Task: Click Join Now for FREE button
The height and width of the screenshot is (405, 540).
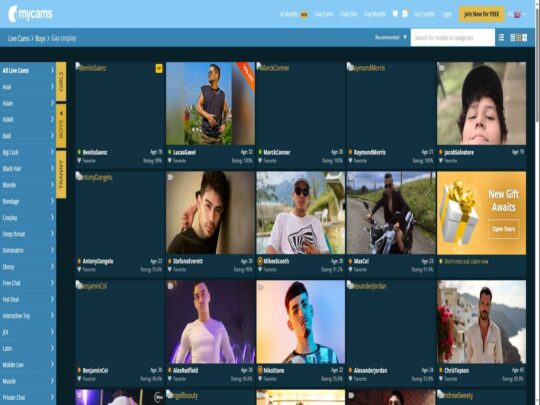Action: (481, 14)
